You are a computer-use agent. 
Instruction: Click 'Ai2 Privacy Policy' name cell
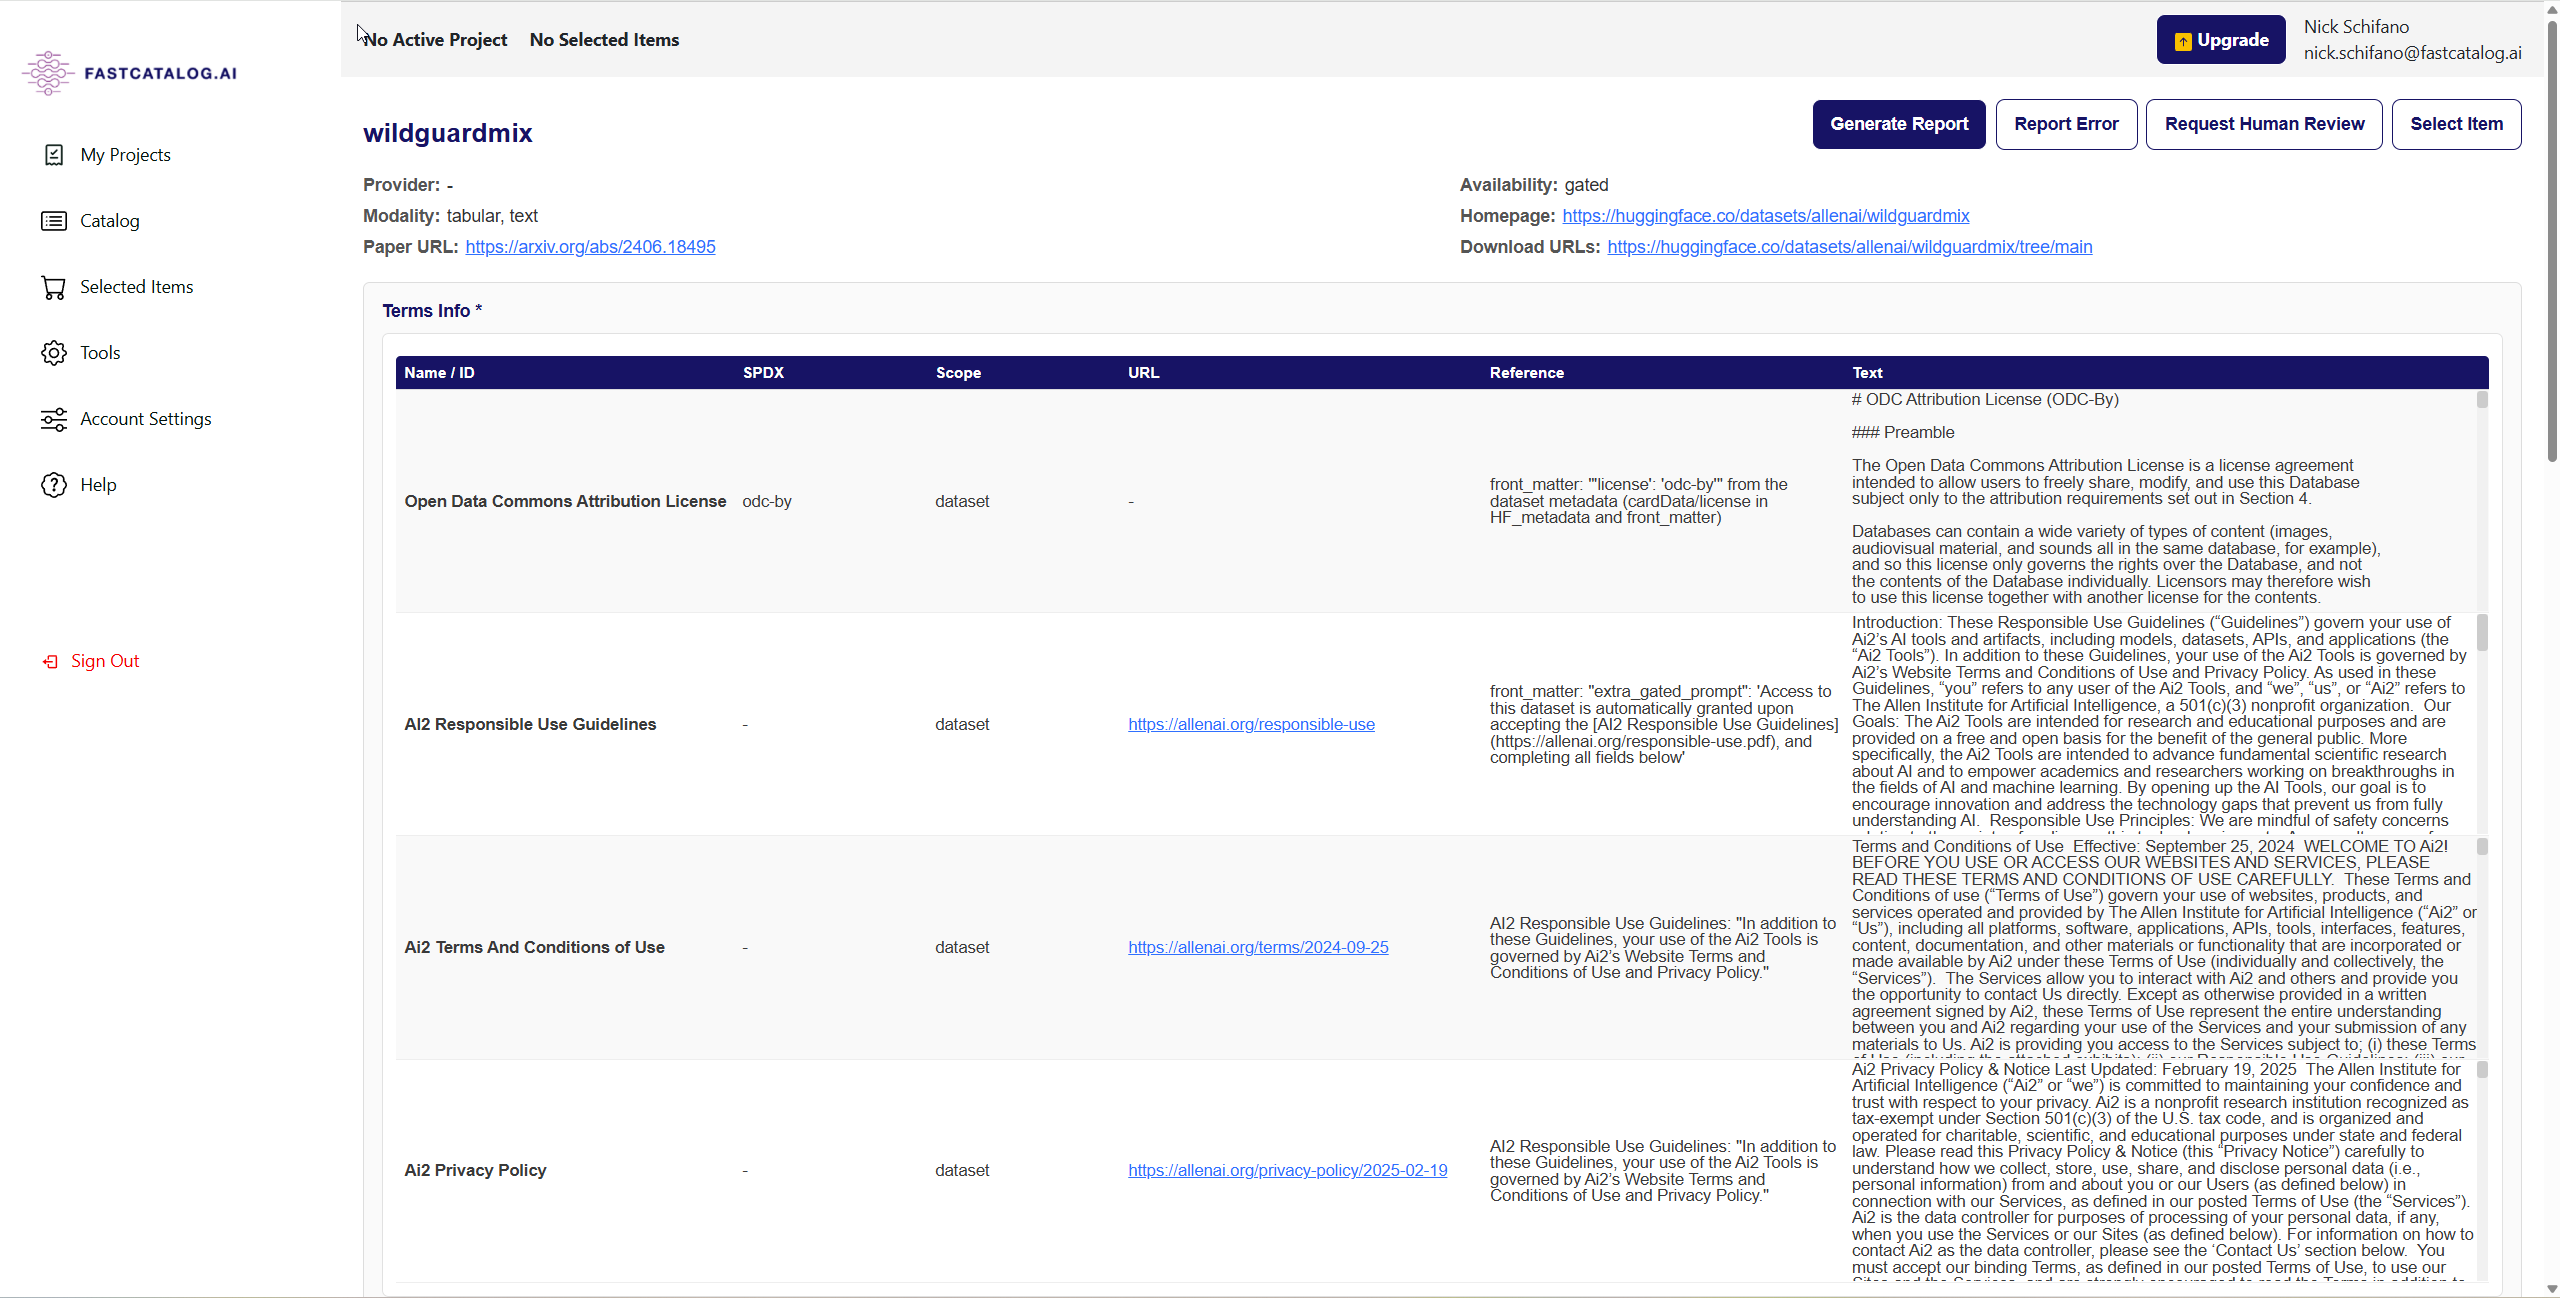pyautogui.click(x=475, y=1170)
